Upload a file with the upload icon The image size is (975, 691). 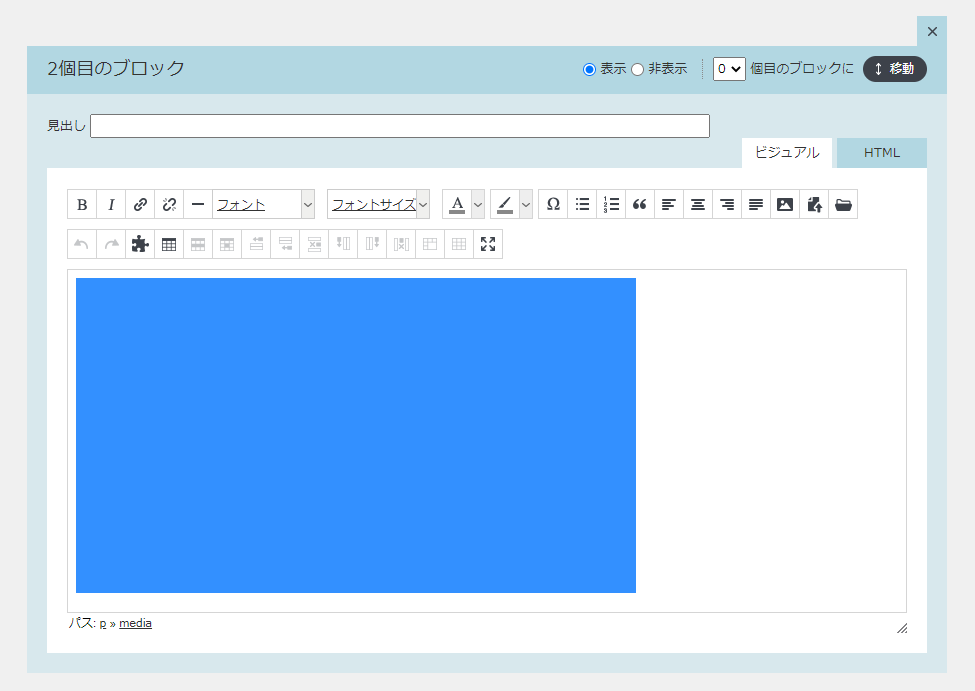click(814, 204)
